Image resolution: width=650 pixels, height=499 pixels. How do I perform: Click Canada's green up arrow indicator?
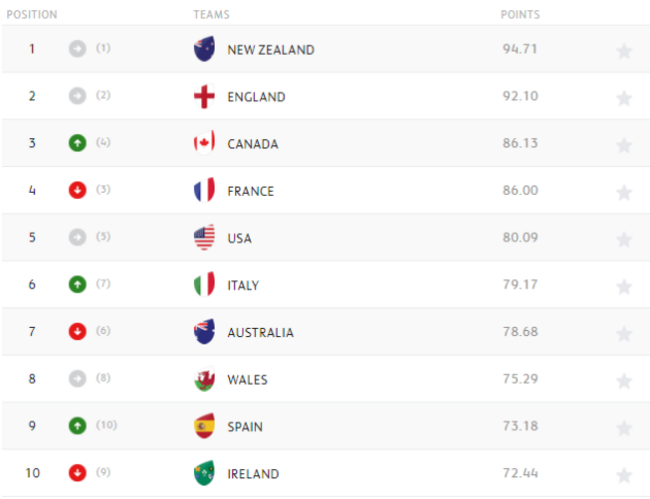click(78, 143)
